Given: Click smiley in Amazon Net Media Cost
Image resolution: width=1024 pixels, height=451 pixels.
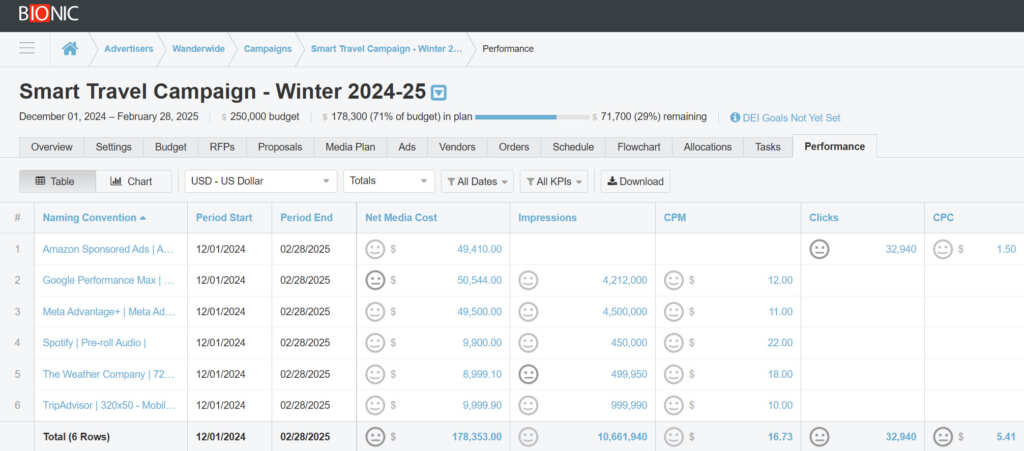Looking at the screenshot, I should click(x=375, y=249).
